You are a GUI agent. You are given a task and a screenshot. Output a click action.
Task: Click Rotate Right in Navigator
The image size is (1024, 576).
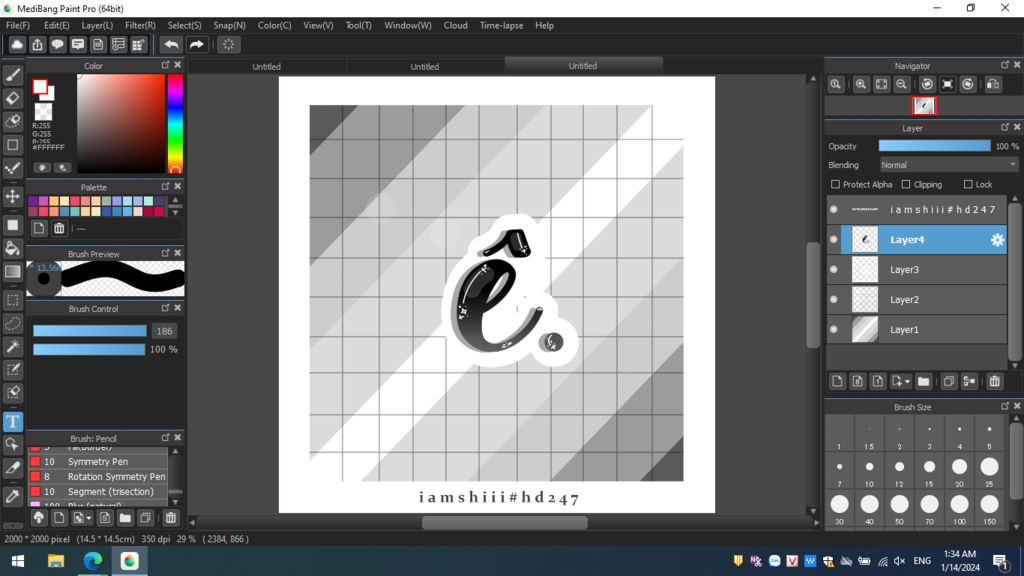tap(968, 84)
